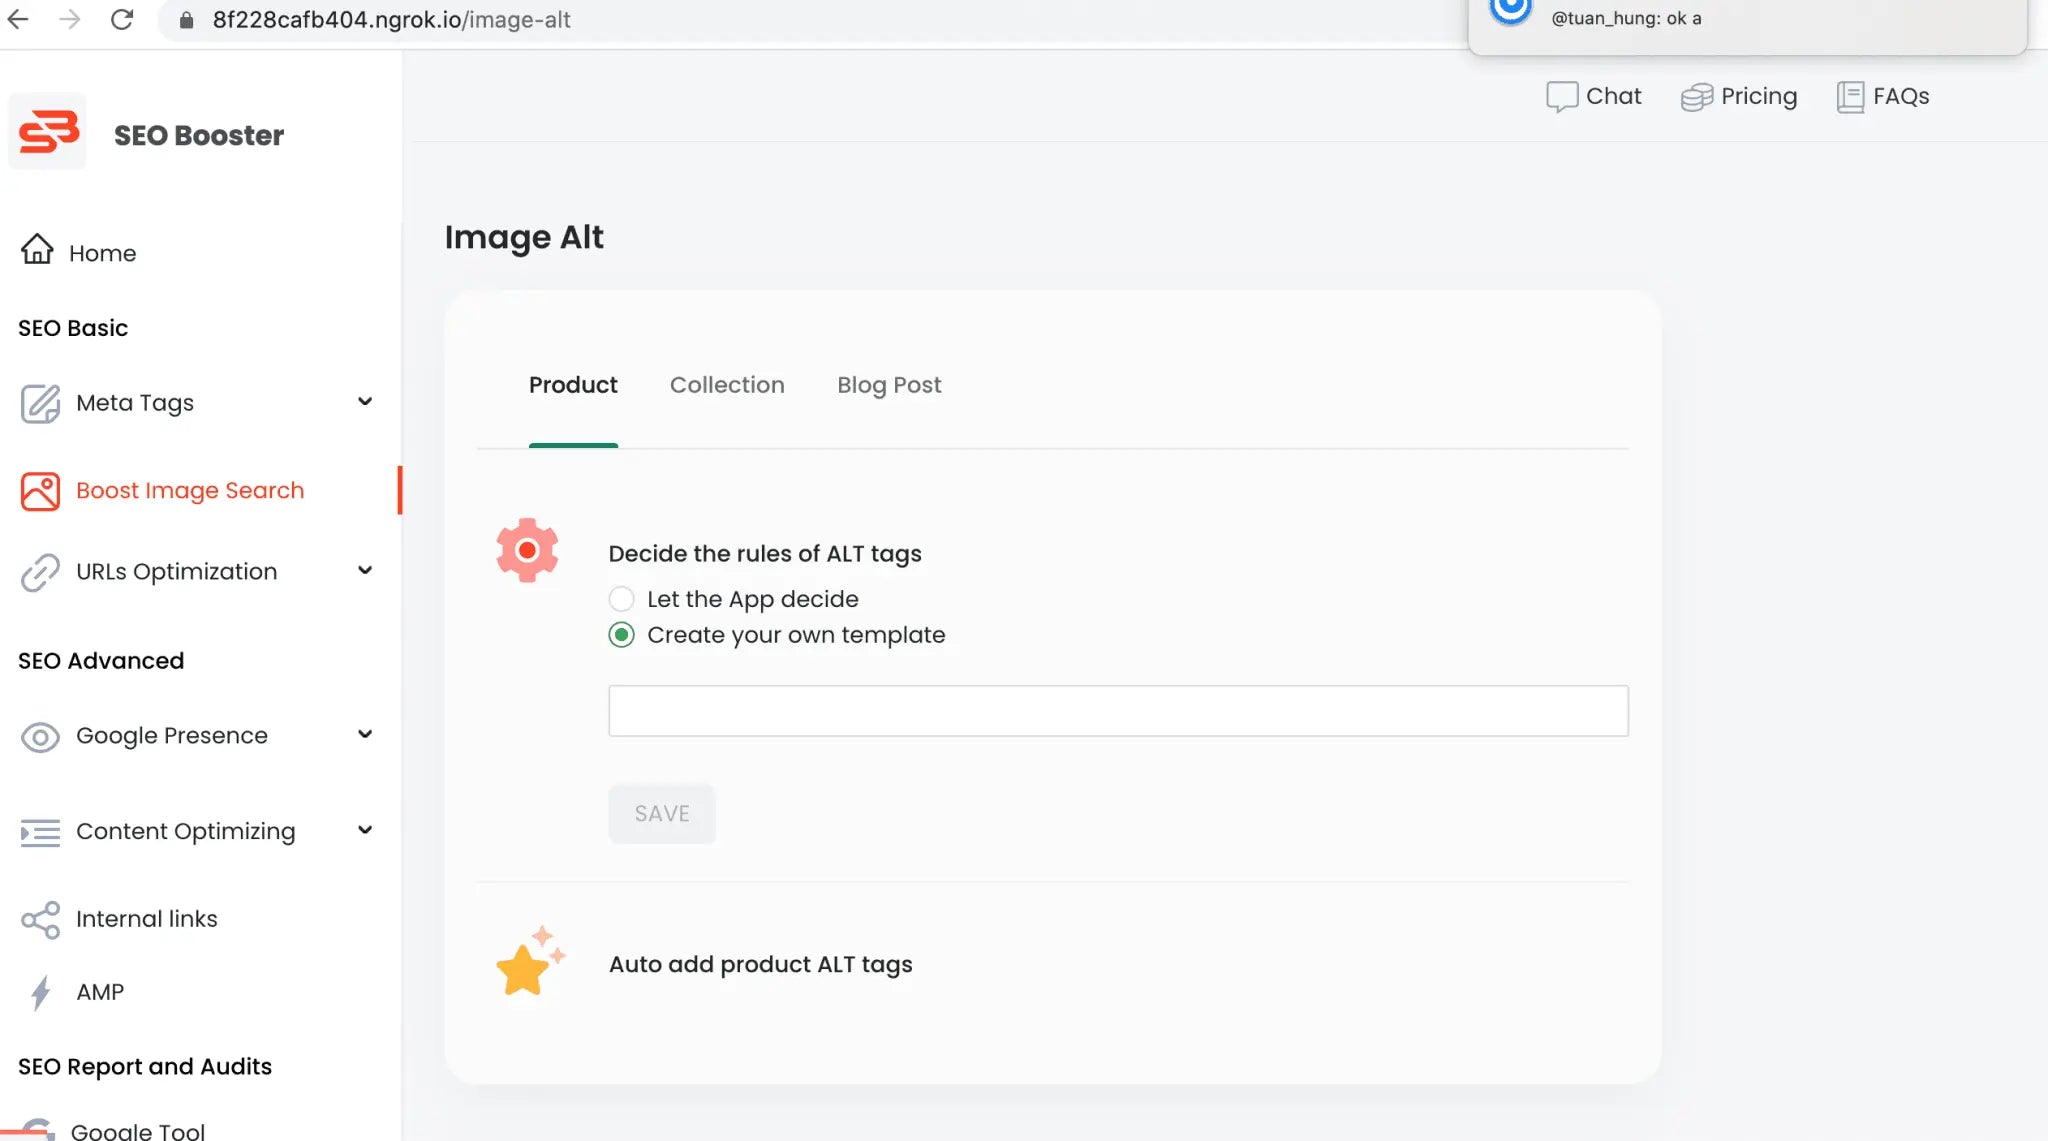Open the Pricing link
This screenshot has height=1141, width=2048.
click(x=1739, y=96)
